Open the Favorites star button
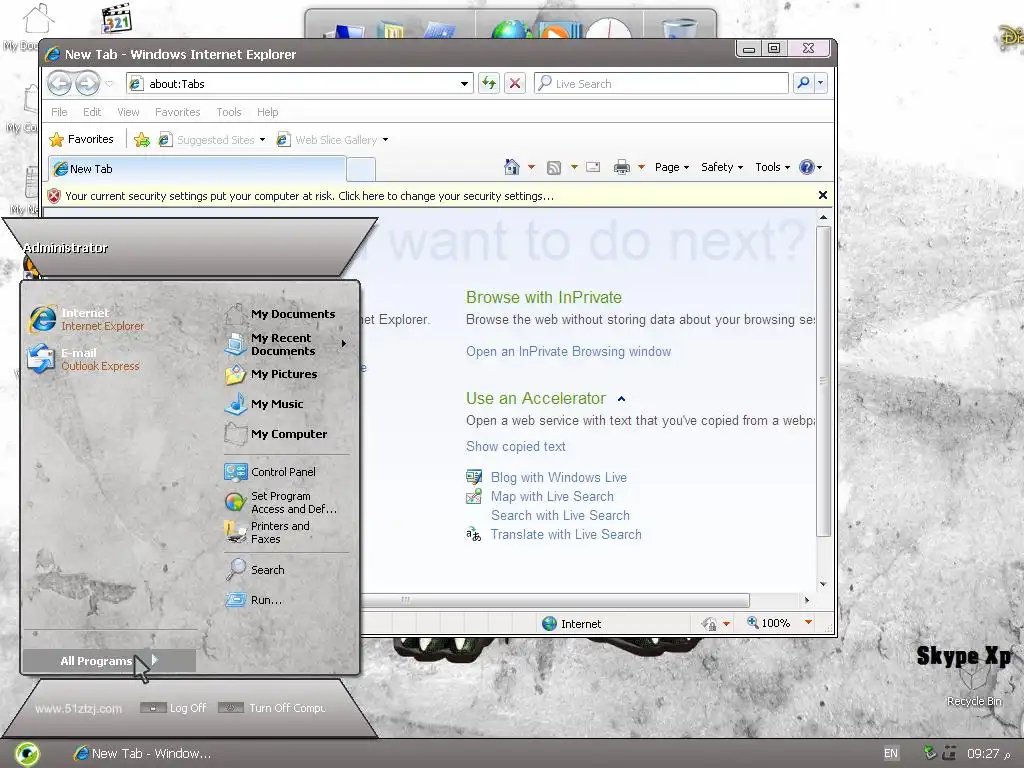Image resolution: width=1024 pixels, height=768 pixels. pos(82,139)
